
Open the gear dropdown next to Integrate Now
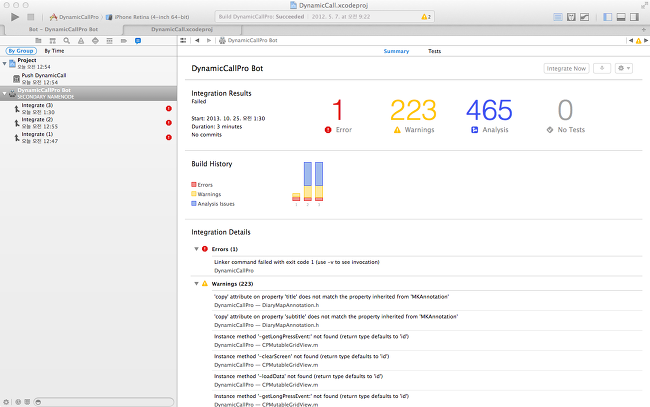point(623,68)
